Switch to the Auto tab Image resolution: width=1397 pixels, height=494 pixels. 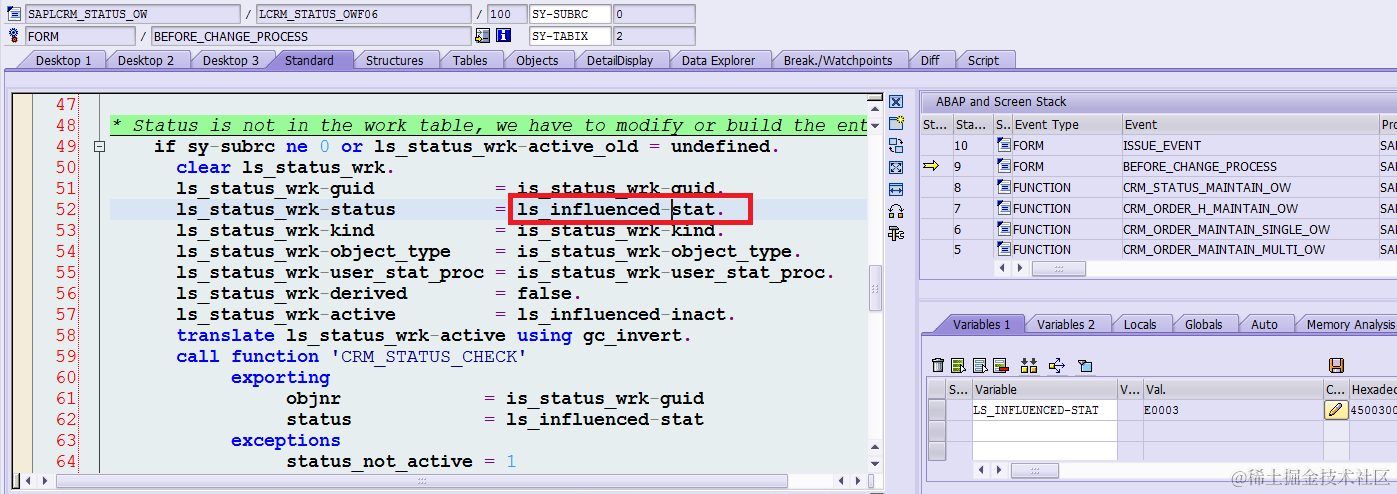tap(1264, 324)
